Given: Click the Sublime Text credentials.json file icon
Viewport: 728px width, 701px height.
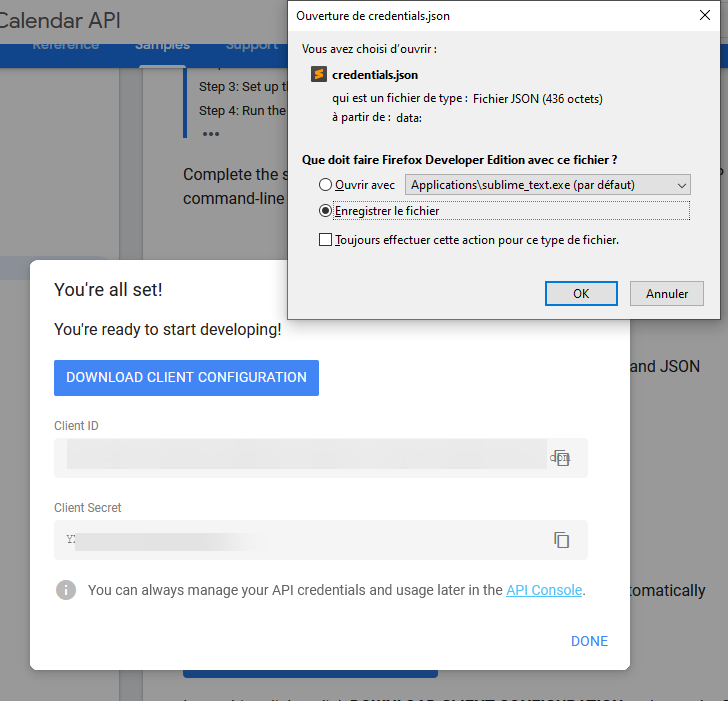Looking at the screenshot, I should coord(318,74).
